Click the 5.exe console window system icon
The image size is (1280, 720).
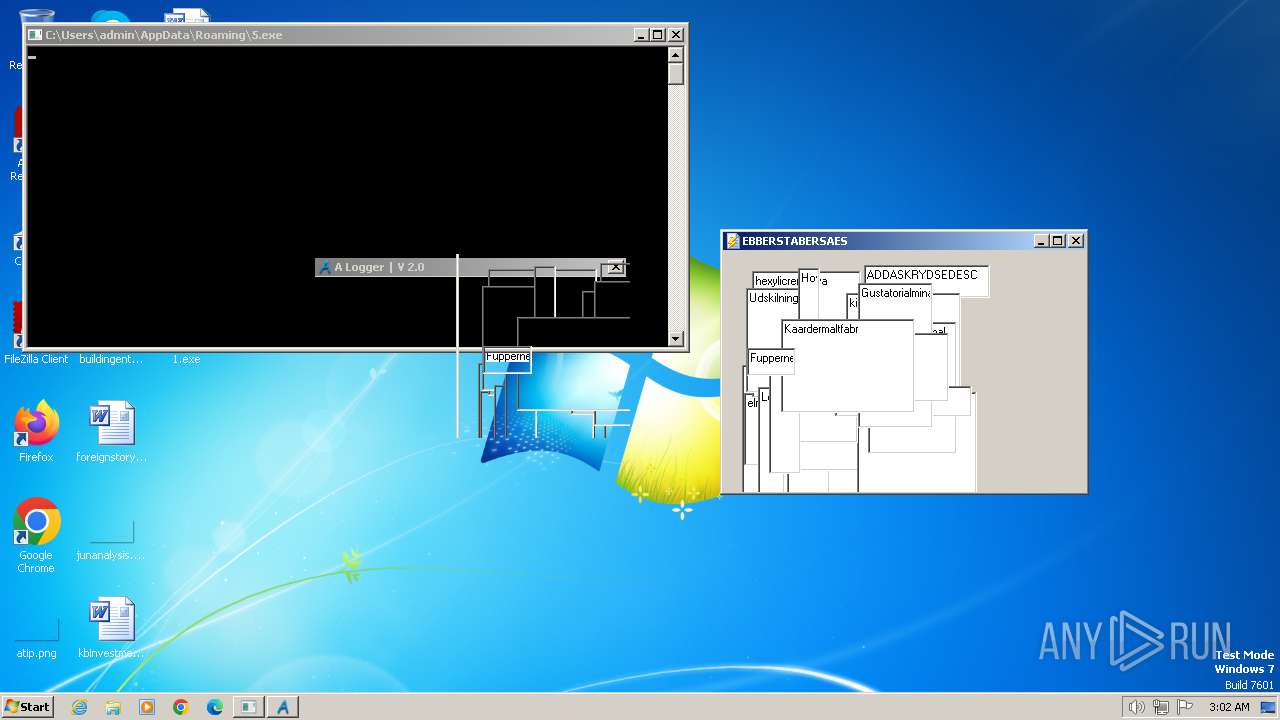point(35,35)
